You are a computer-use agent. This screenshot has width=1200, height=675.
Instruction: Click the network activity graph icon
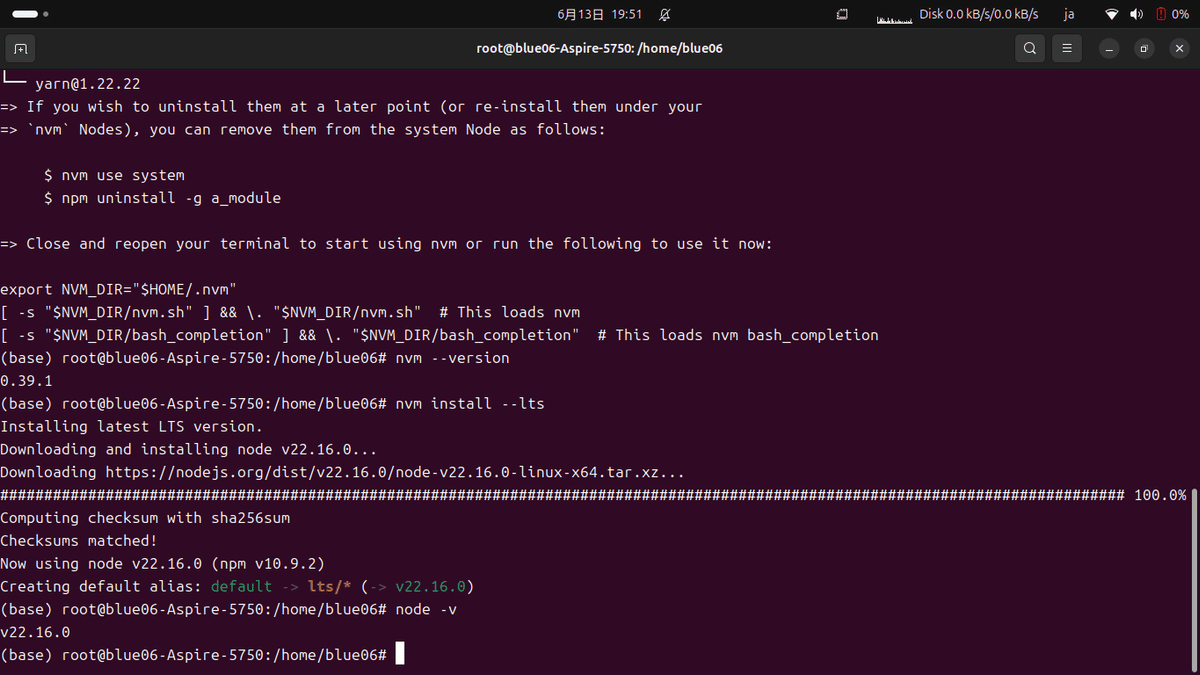click(893, 14)
